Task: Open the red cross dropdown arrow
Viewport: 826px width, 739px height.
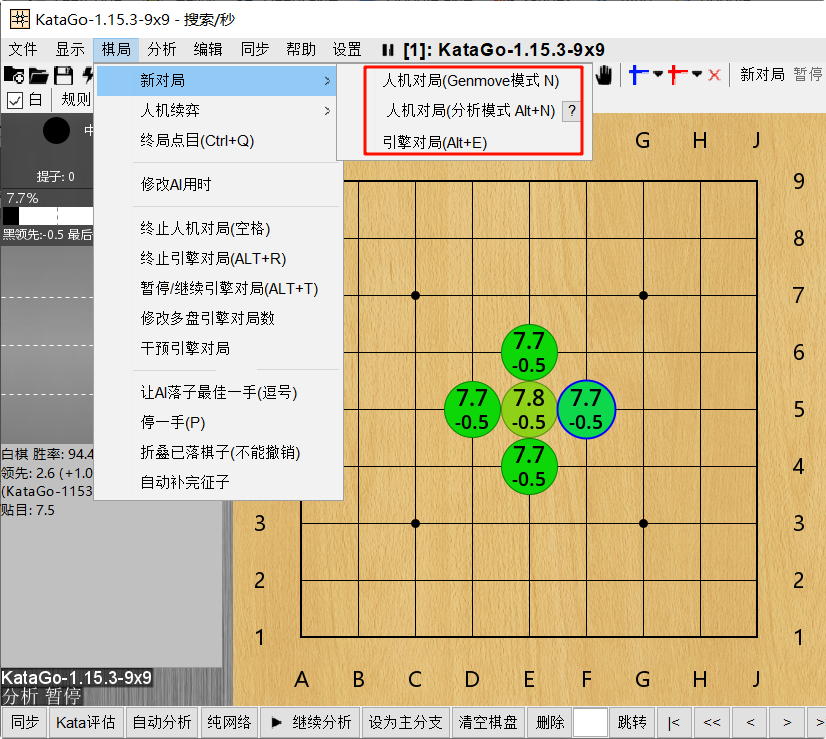Action: point(695,74)
